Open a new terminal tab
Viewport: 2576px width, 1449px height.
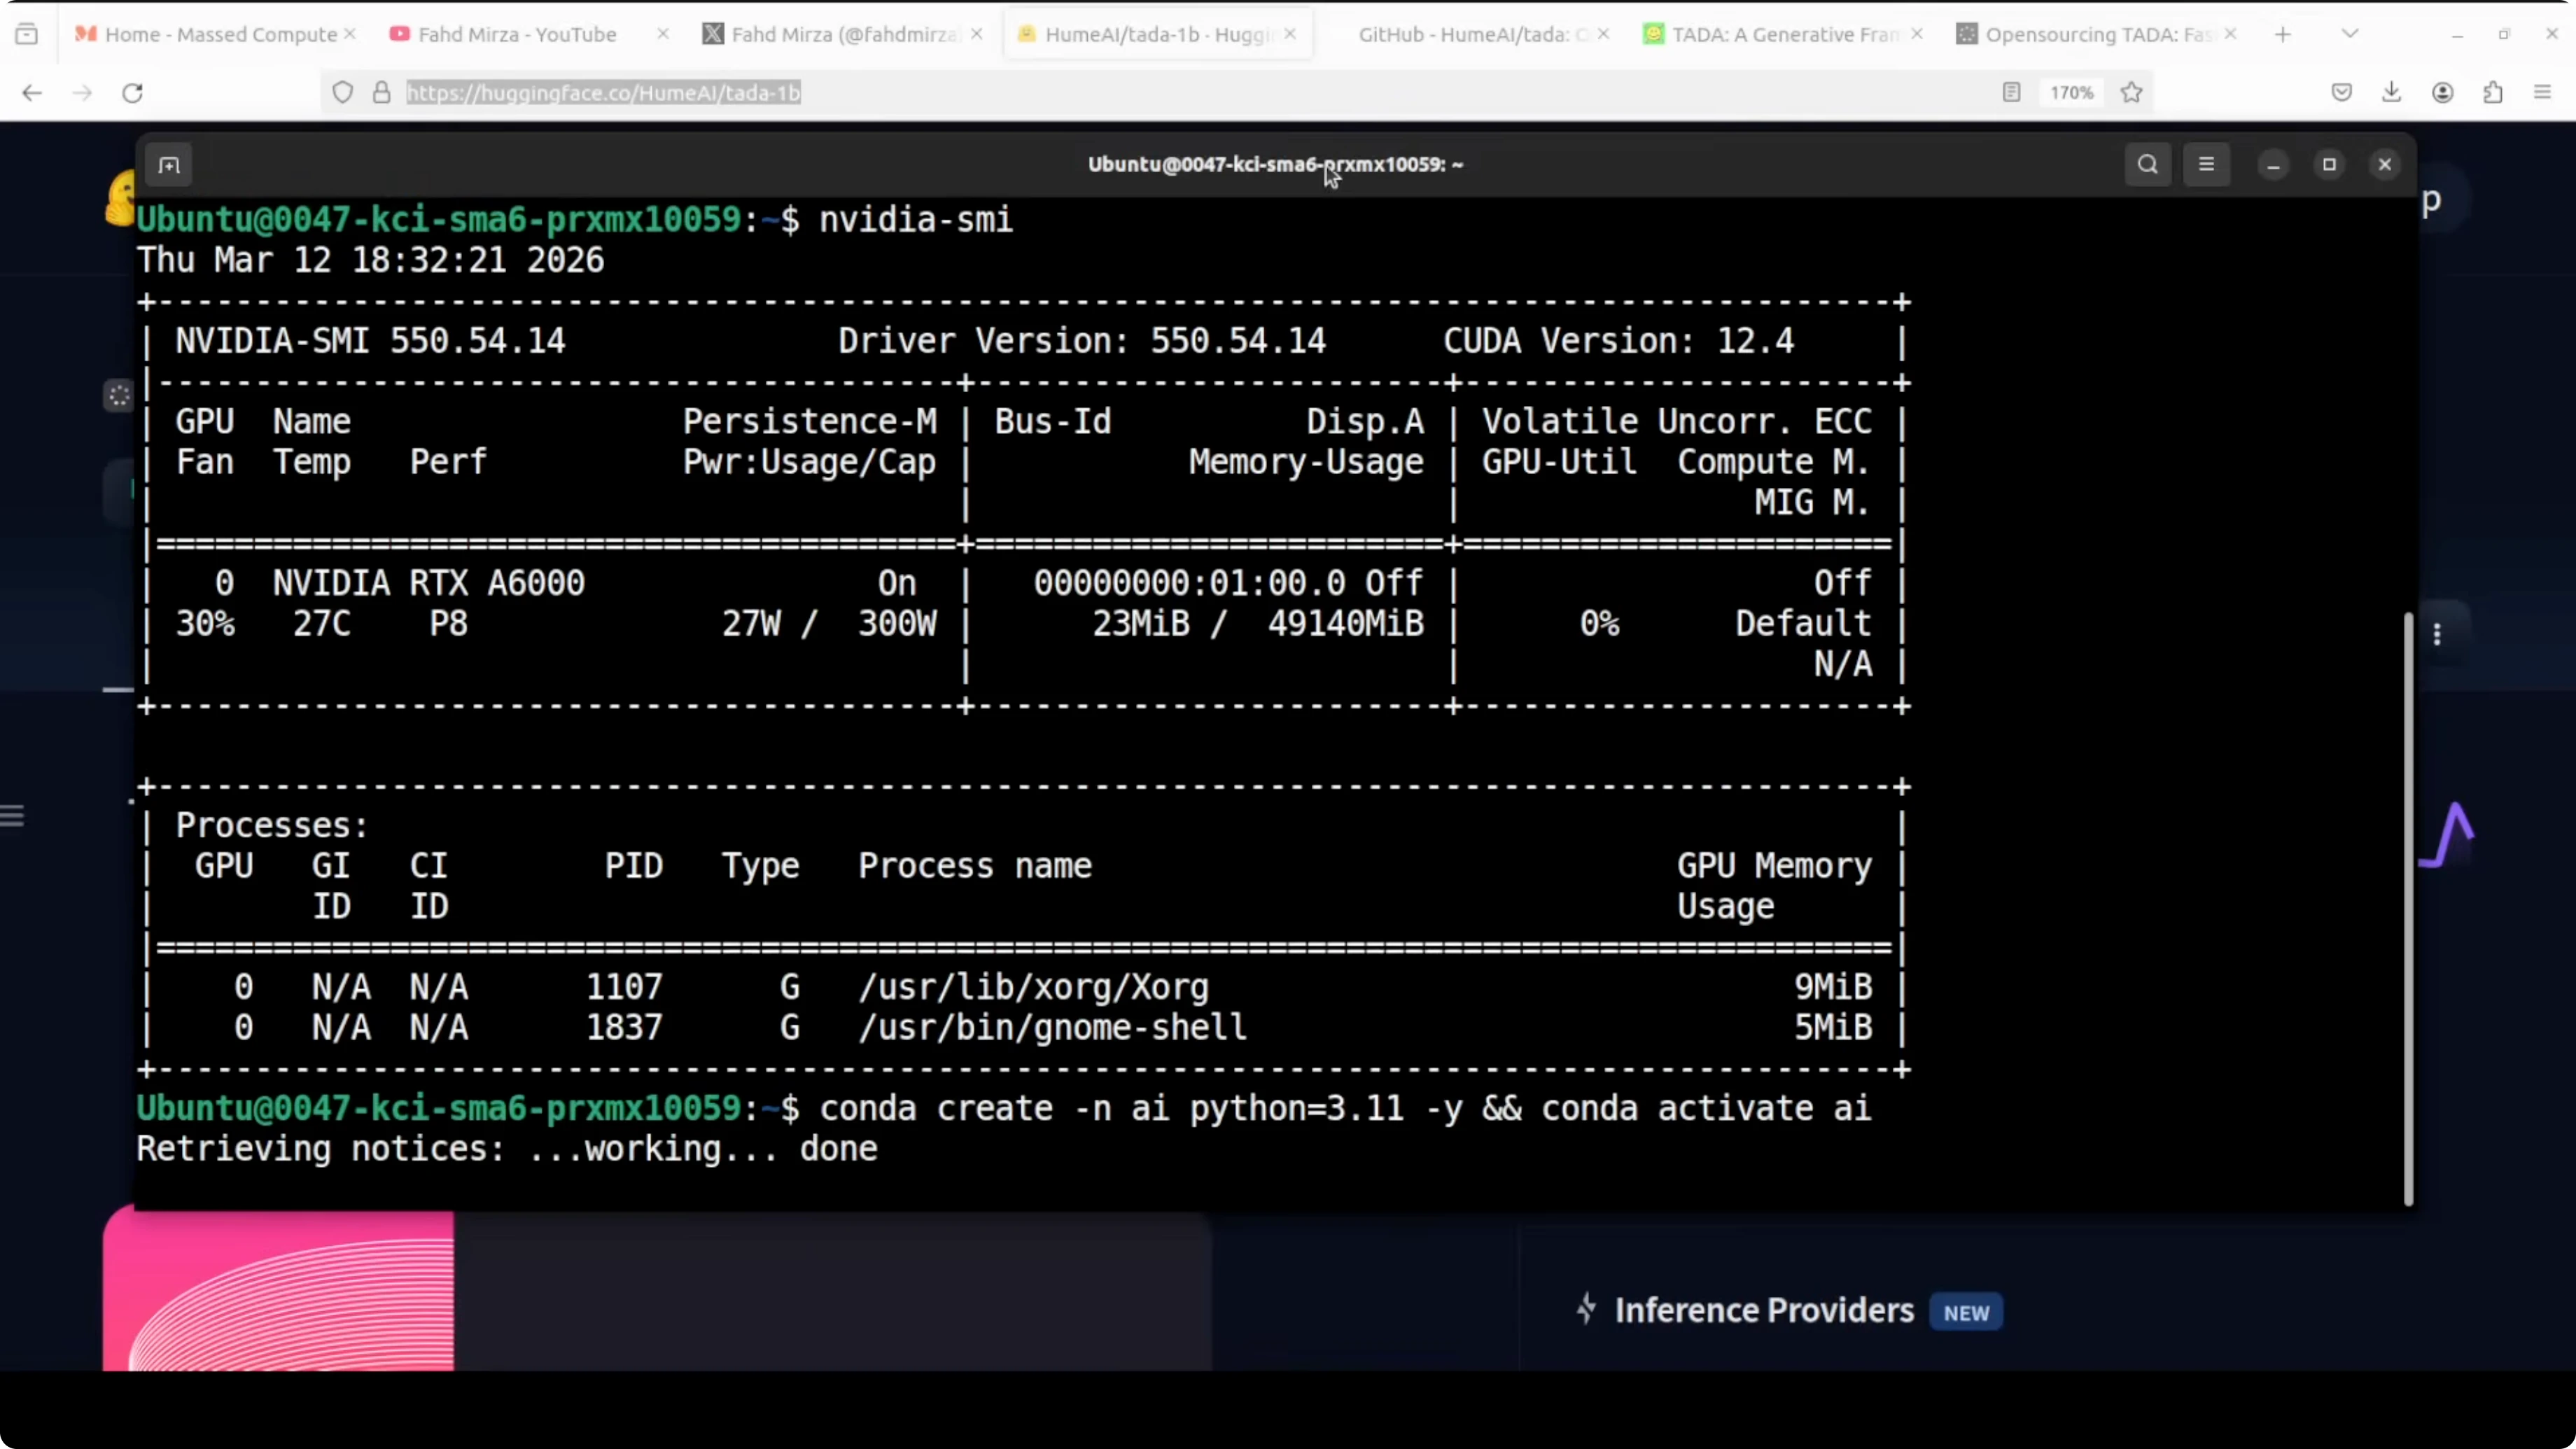pos(169,164)
